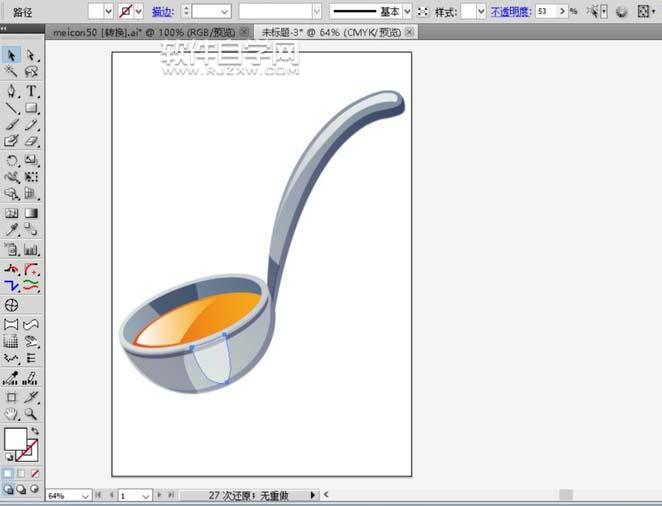Screen dimensions: 662x506
Task: Open the brush definition 基本 dropdown
Action: [407, 11]
